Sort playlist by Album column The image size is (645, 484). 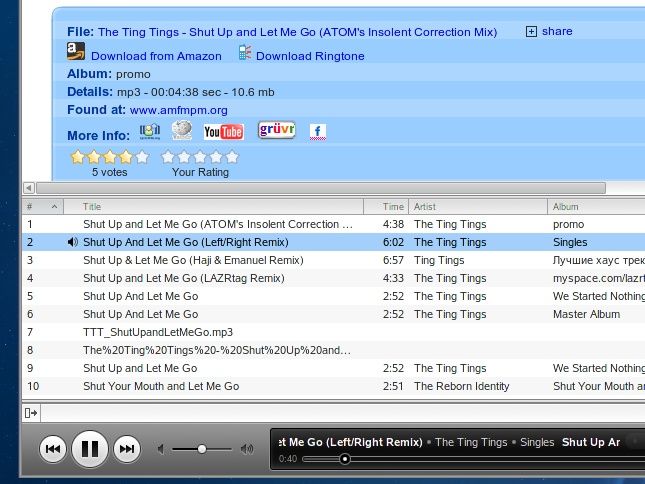pyautogui.click(x=596, y=206)
